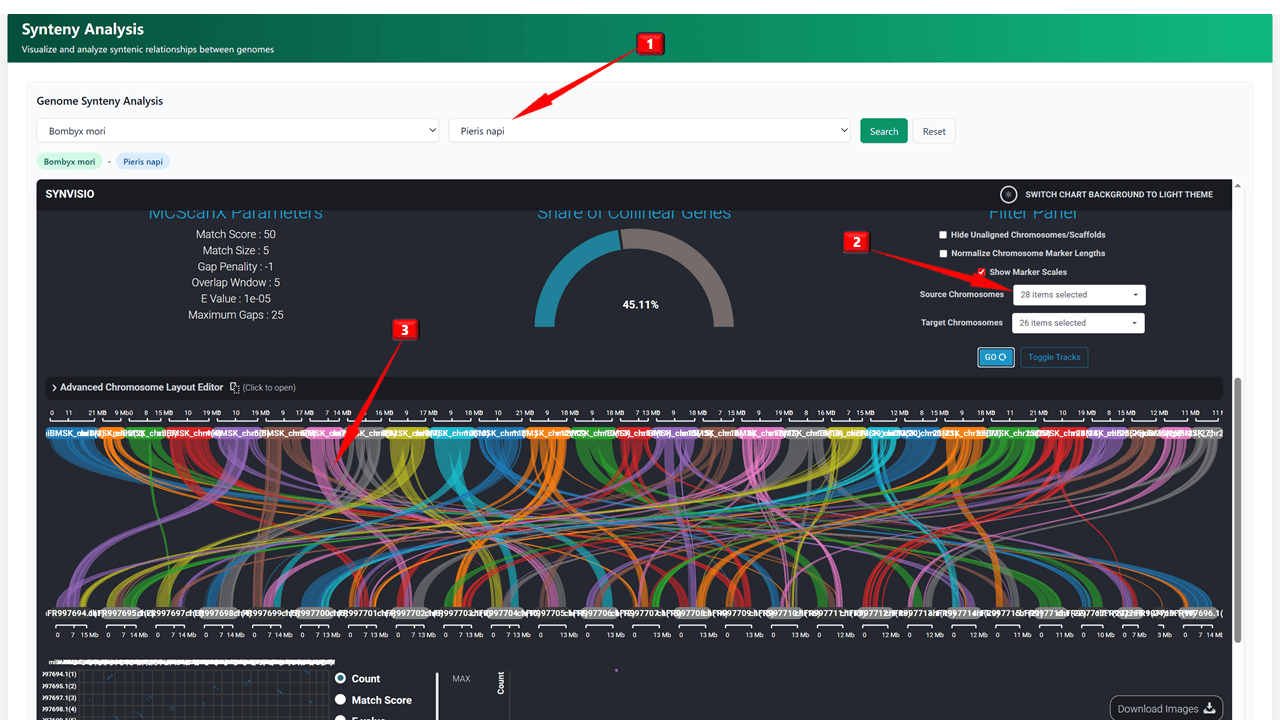The width and height of the screenshot is (1280, 720).
Task: Click the Bombyx mori genome tag
Action: point(70,161)
